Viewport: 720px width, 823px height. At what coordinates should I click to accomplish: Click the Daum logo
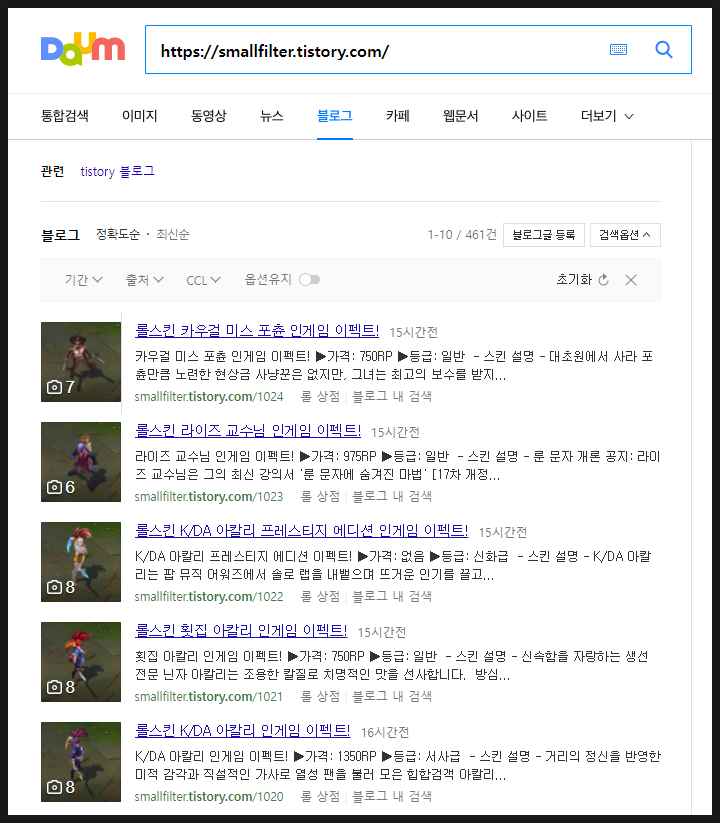[x=83, y=49]
